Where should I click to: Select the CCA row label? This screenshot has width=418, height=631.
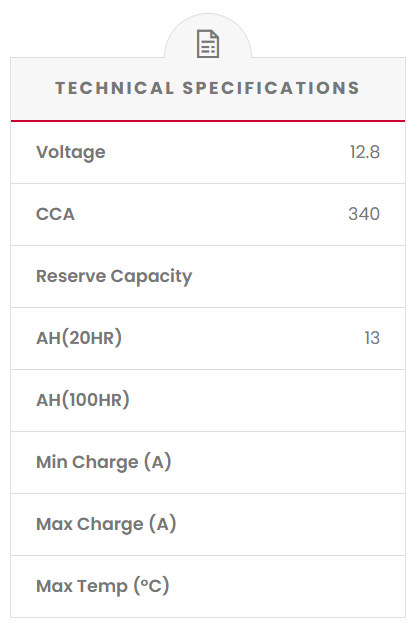(x=56, y=214)
